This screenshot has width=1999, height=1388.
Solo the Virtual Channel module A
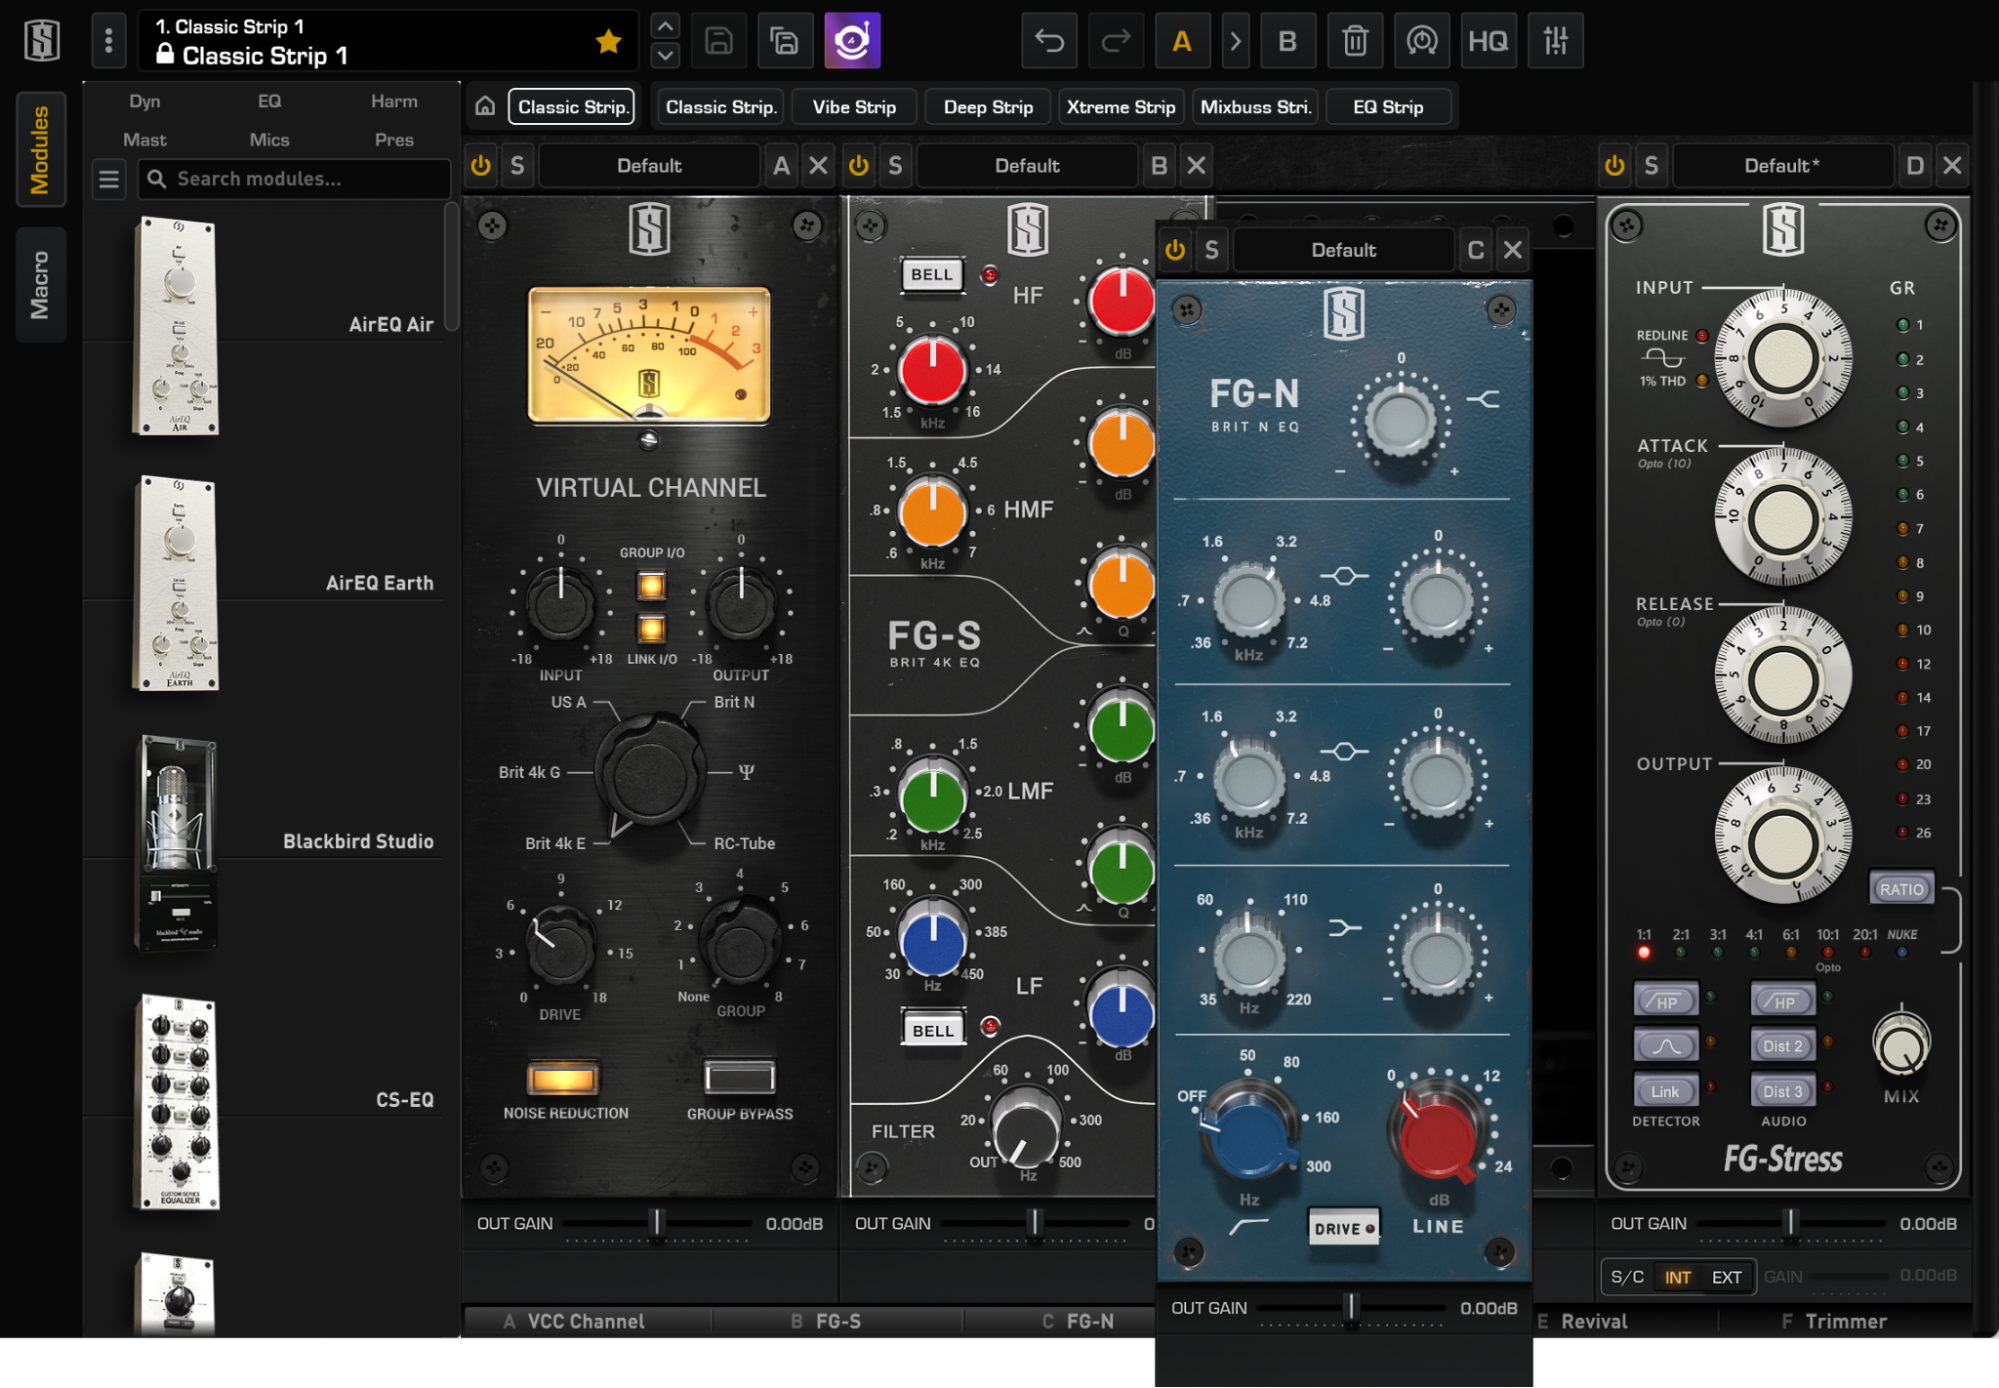point(517,165)
